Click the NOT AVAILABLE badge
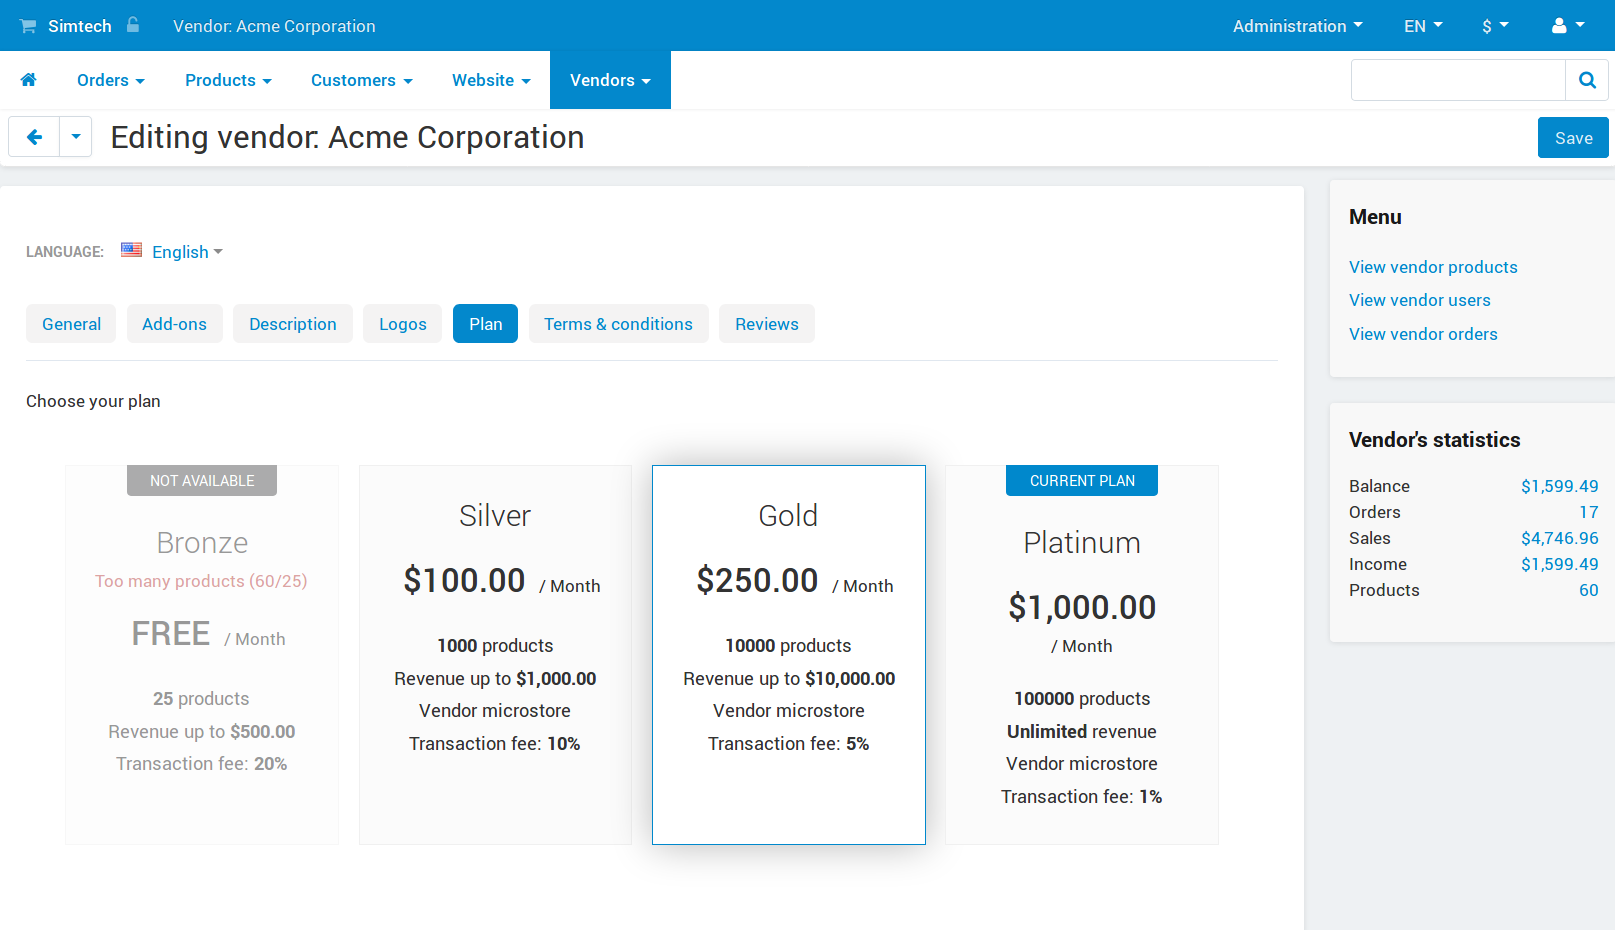 pyautogui.click(x=202, y=481)
